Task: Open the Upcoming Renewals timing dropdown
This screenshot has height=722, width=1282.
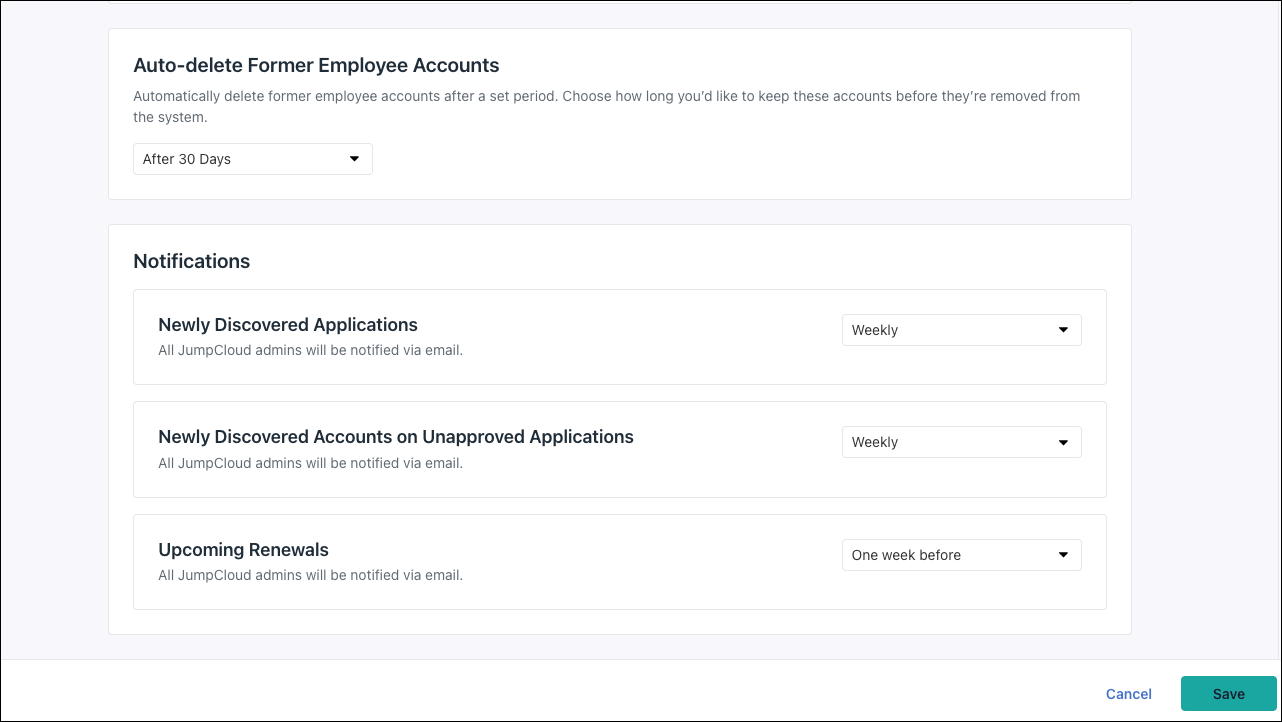Action: pos(960,555)
